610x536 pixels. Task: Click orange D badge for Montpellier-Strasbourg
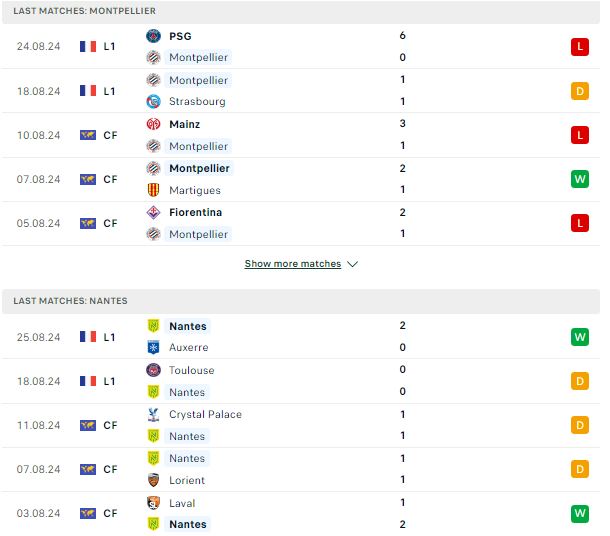(x=580, y=91)
